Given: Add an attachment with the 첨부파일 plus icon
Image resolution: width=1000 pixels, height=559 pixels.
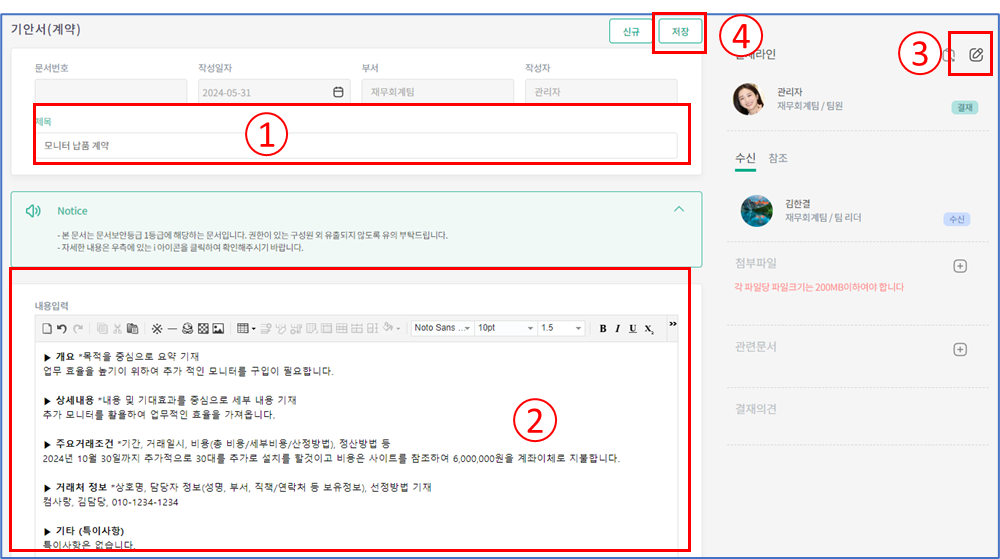Looking at the screenshot, I should (x=960, y=266).
